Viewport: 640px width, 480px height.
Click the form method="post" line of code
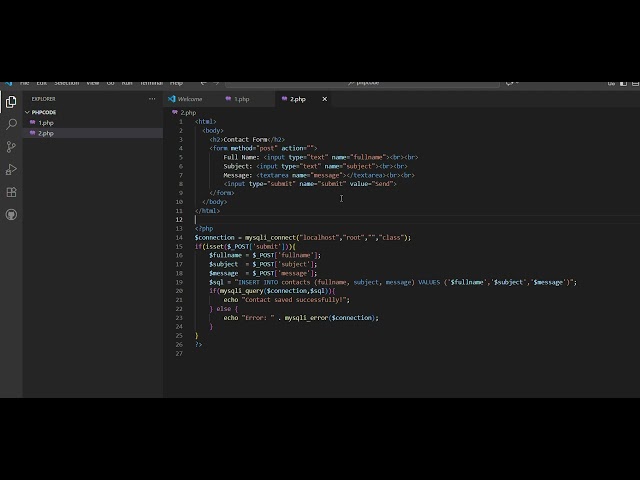click(x=263, y=148)
